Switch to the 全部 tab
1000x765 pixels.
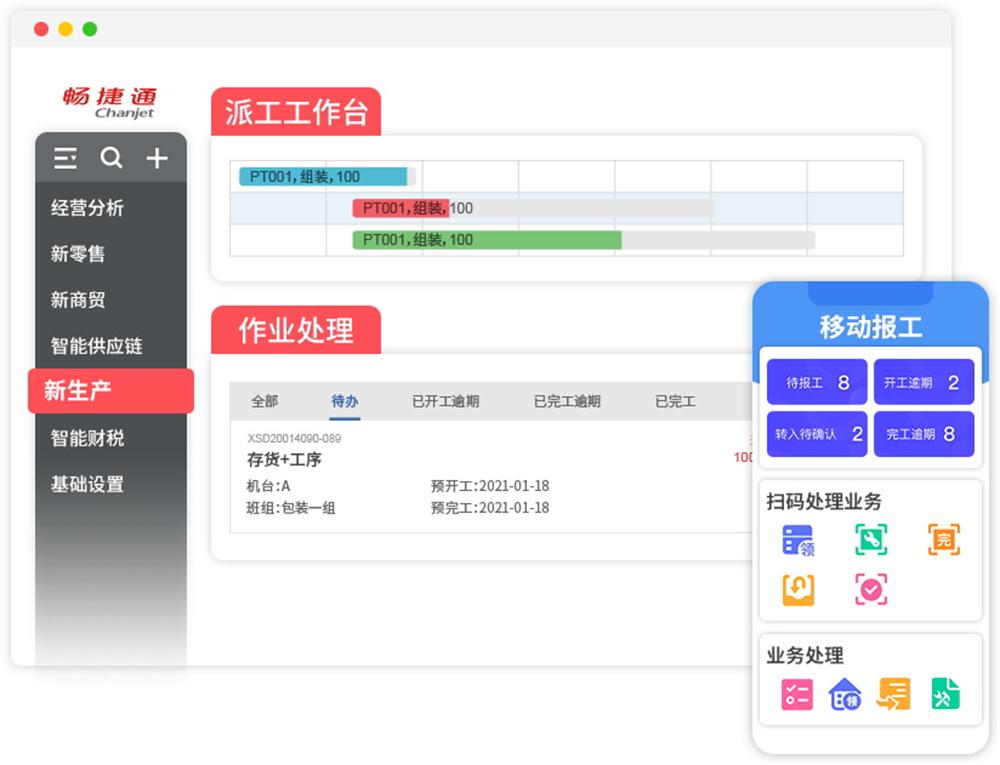pyautogui.click(x=265, y=401)
